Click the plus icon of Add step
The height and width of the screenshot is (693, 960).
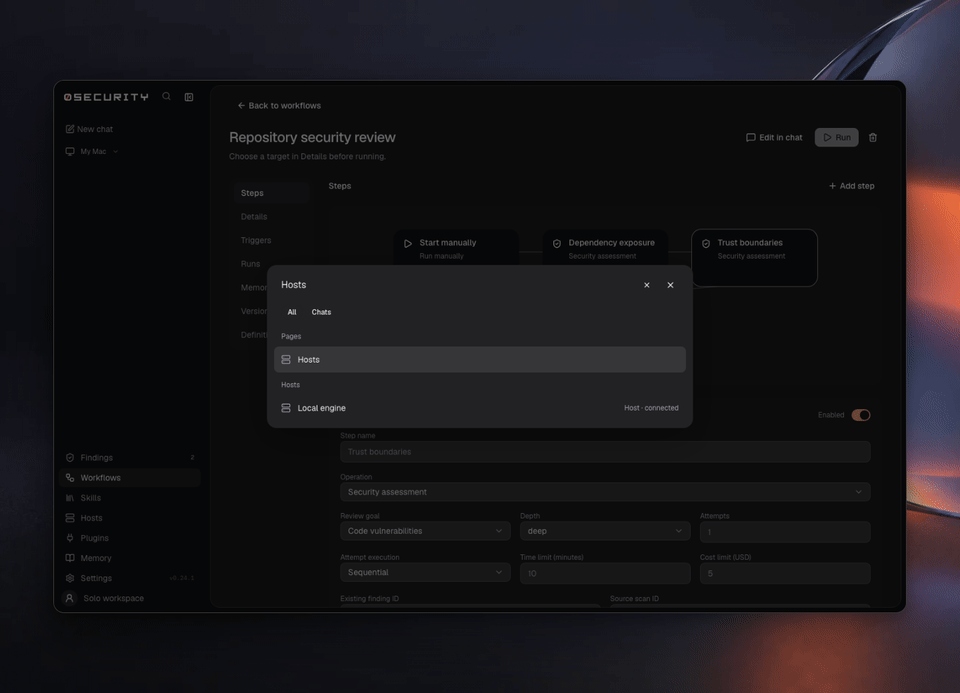point(832,186)
